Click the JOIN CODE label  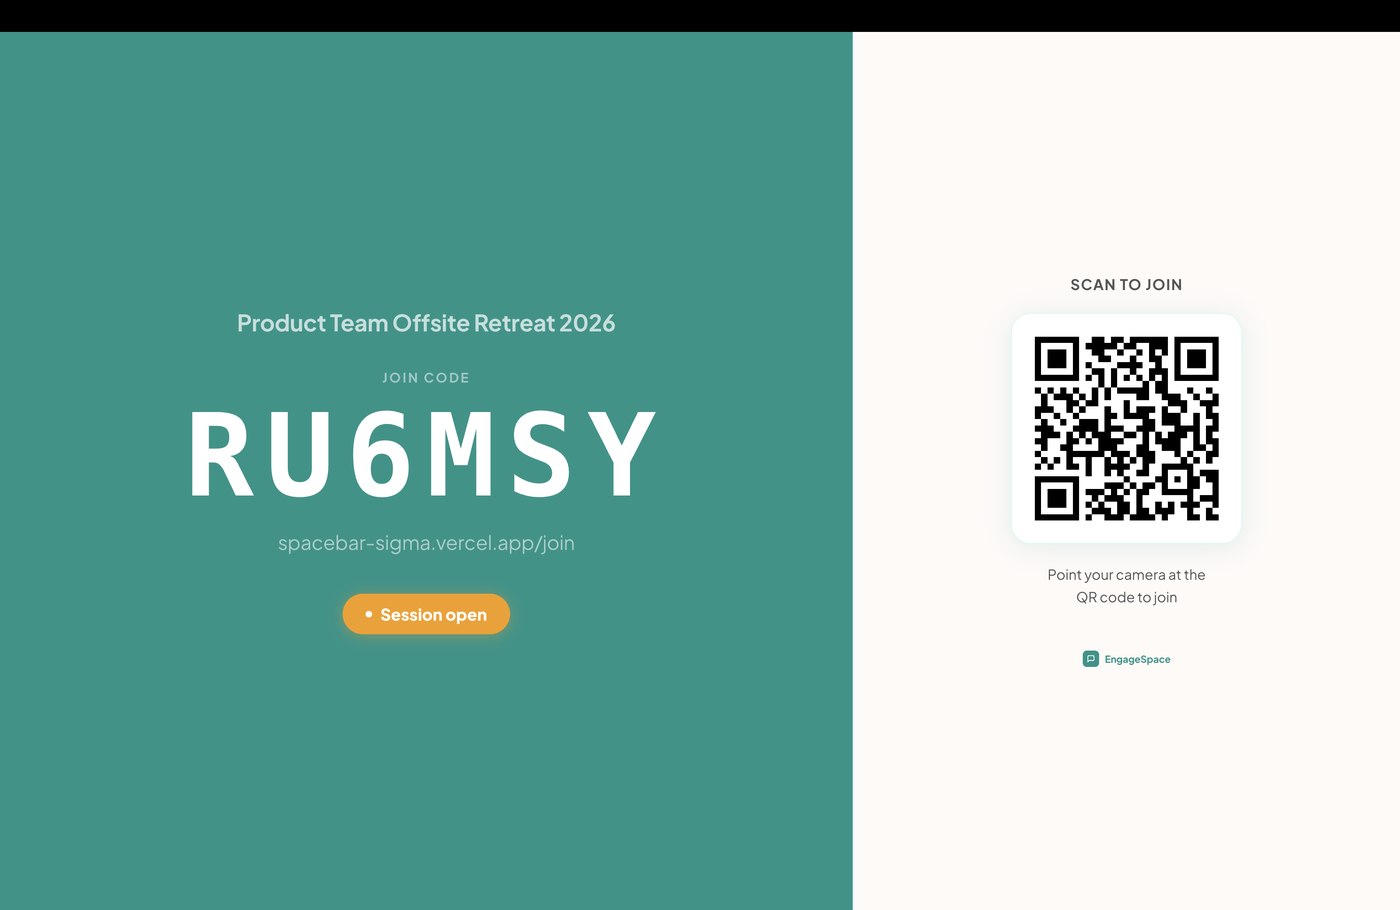pos(426,378)
